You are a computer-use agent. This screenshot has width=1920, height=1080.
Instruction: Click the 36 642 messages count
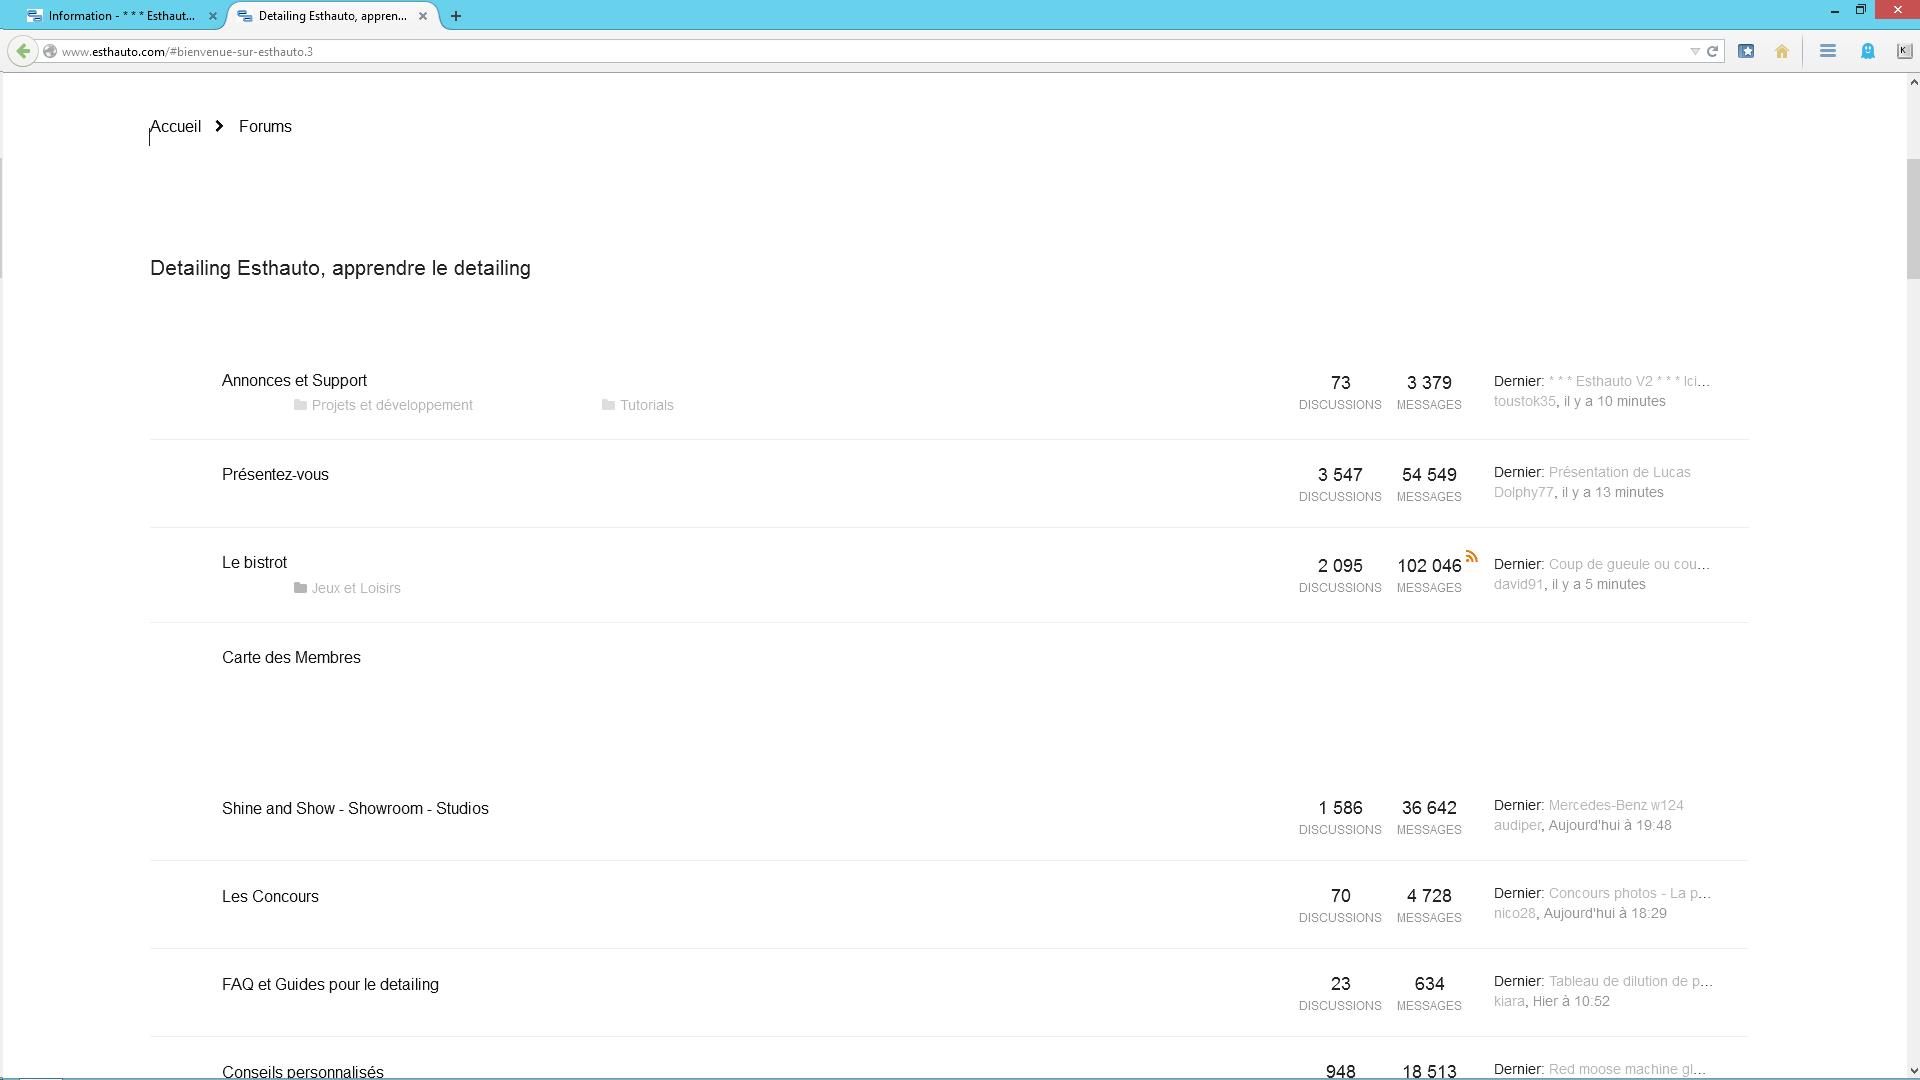1429,808
